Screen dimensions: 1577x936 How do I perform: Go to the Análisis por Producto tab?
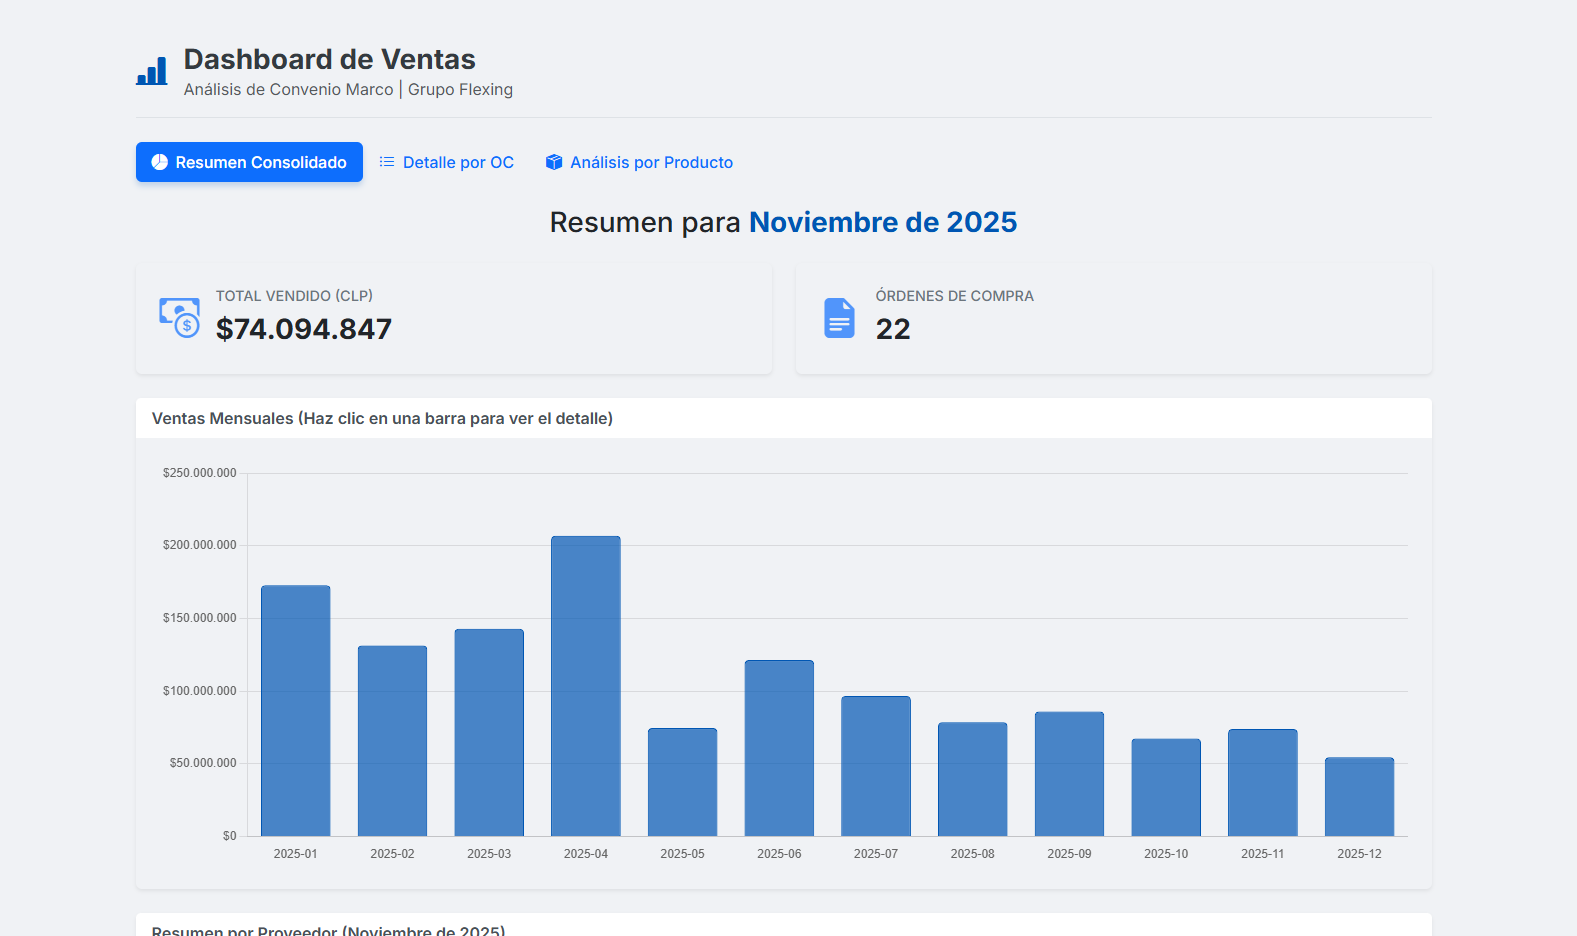click(x=651, y=162)
